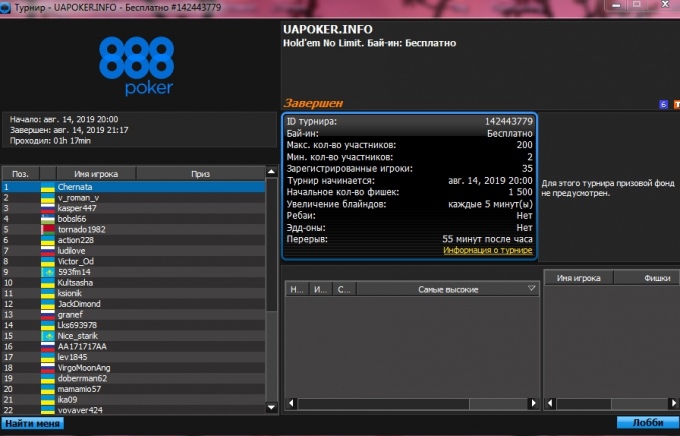Viewport: 680px width, 436px height.
Task: Click the Лобби button
Action: tap(648, 423)
